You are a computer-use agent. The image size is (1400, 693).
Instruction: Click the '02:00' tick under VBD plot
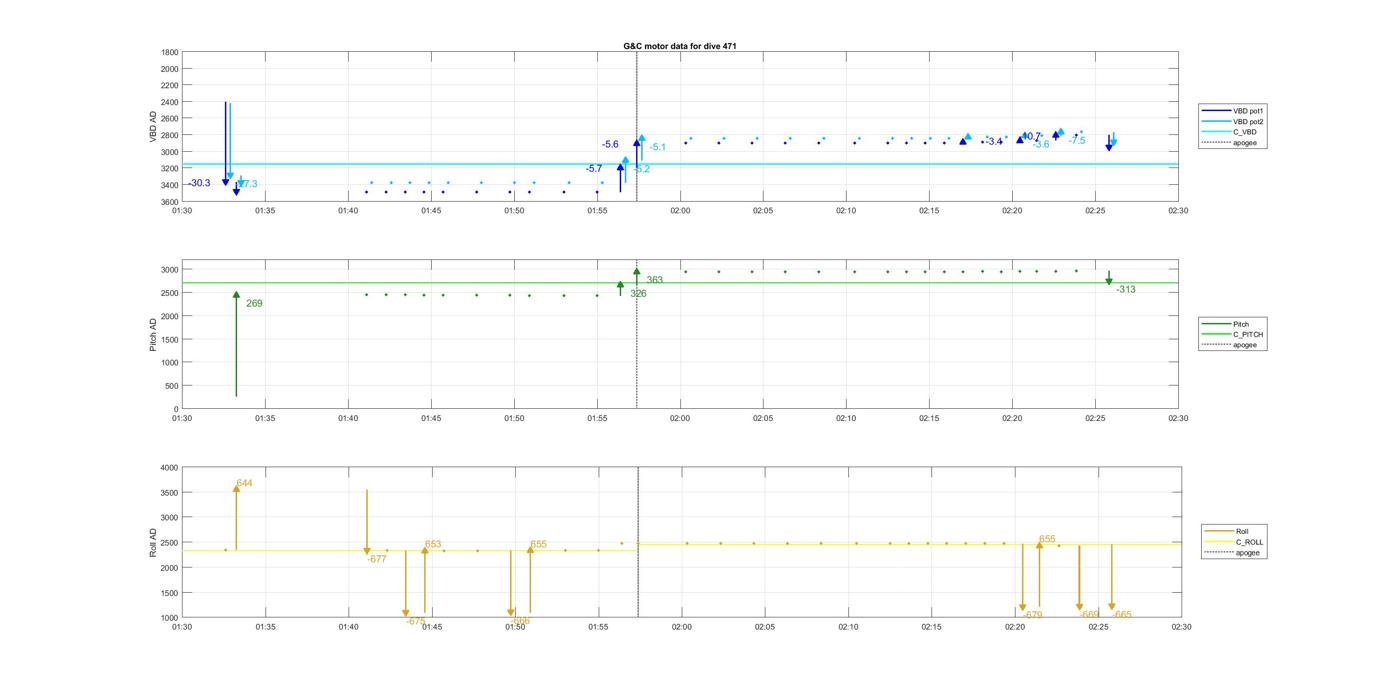point(680,211)
